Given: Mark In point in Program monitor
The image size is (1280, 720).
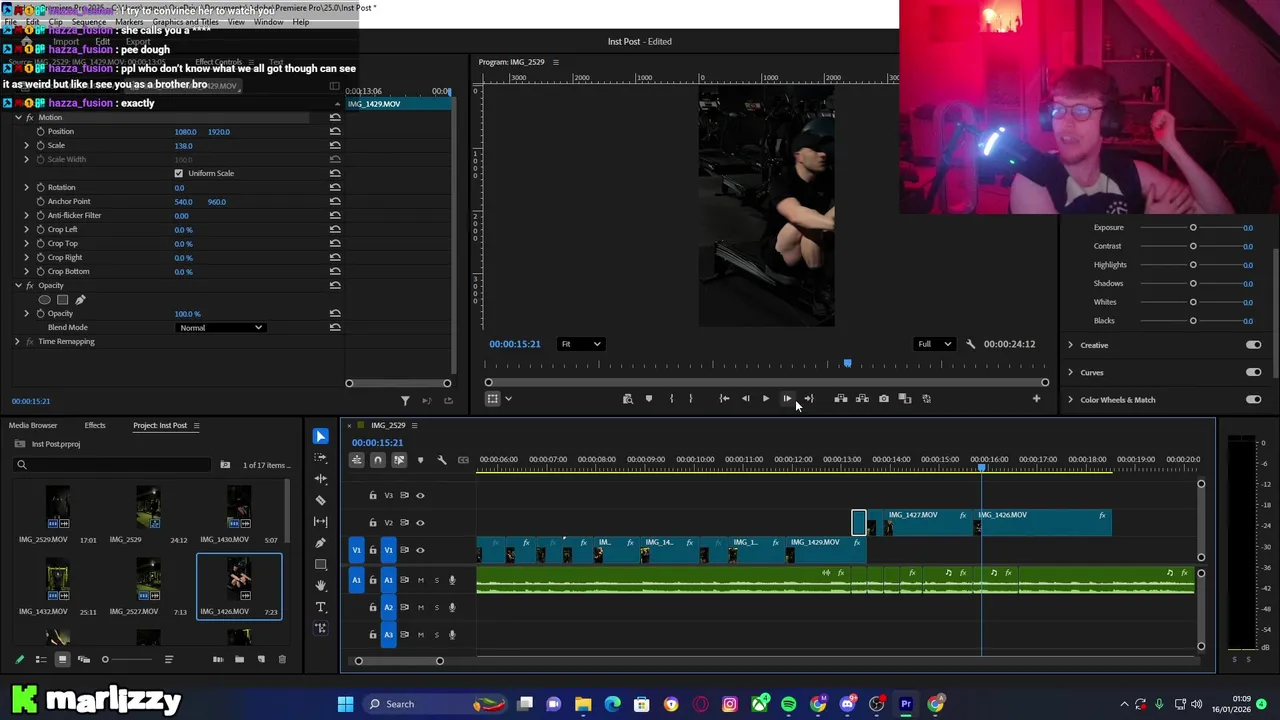Looking at the screenshot, I should (x=671, y=399).
